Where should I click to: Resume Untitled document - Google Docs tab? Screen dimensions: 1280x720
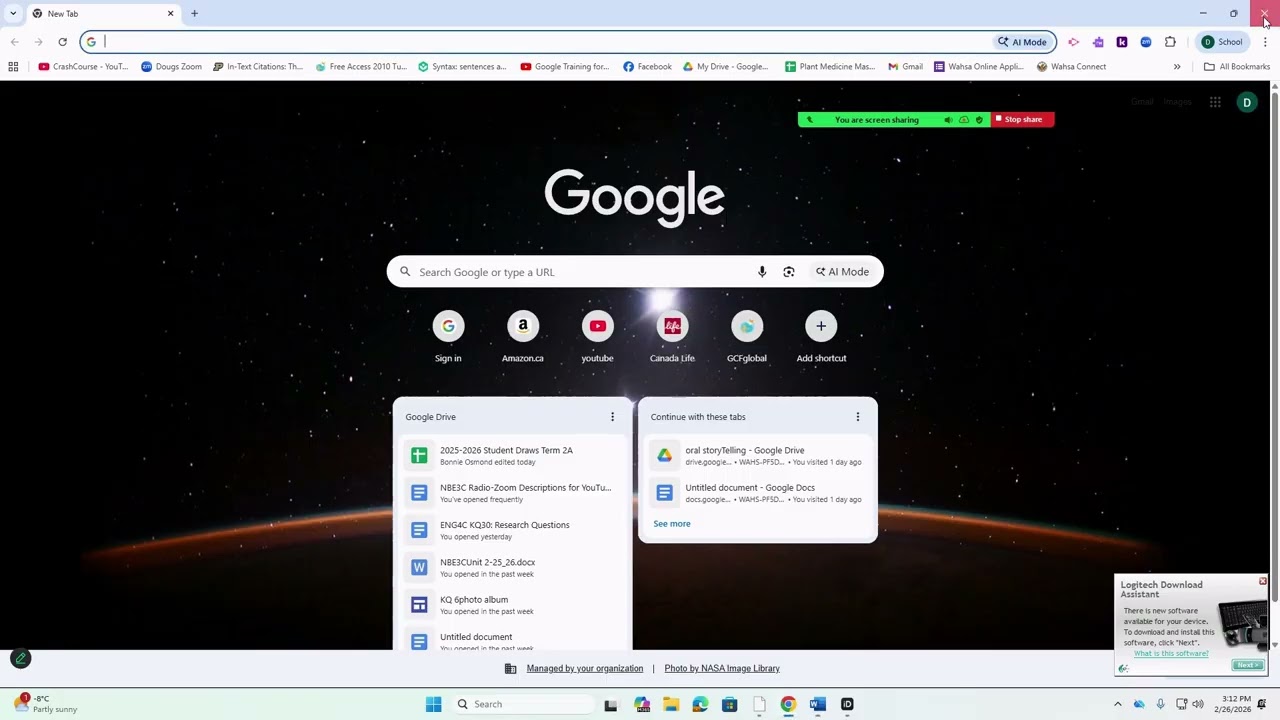758,493
